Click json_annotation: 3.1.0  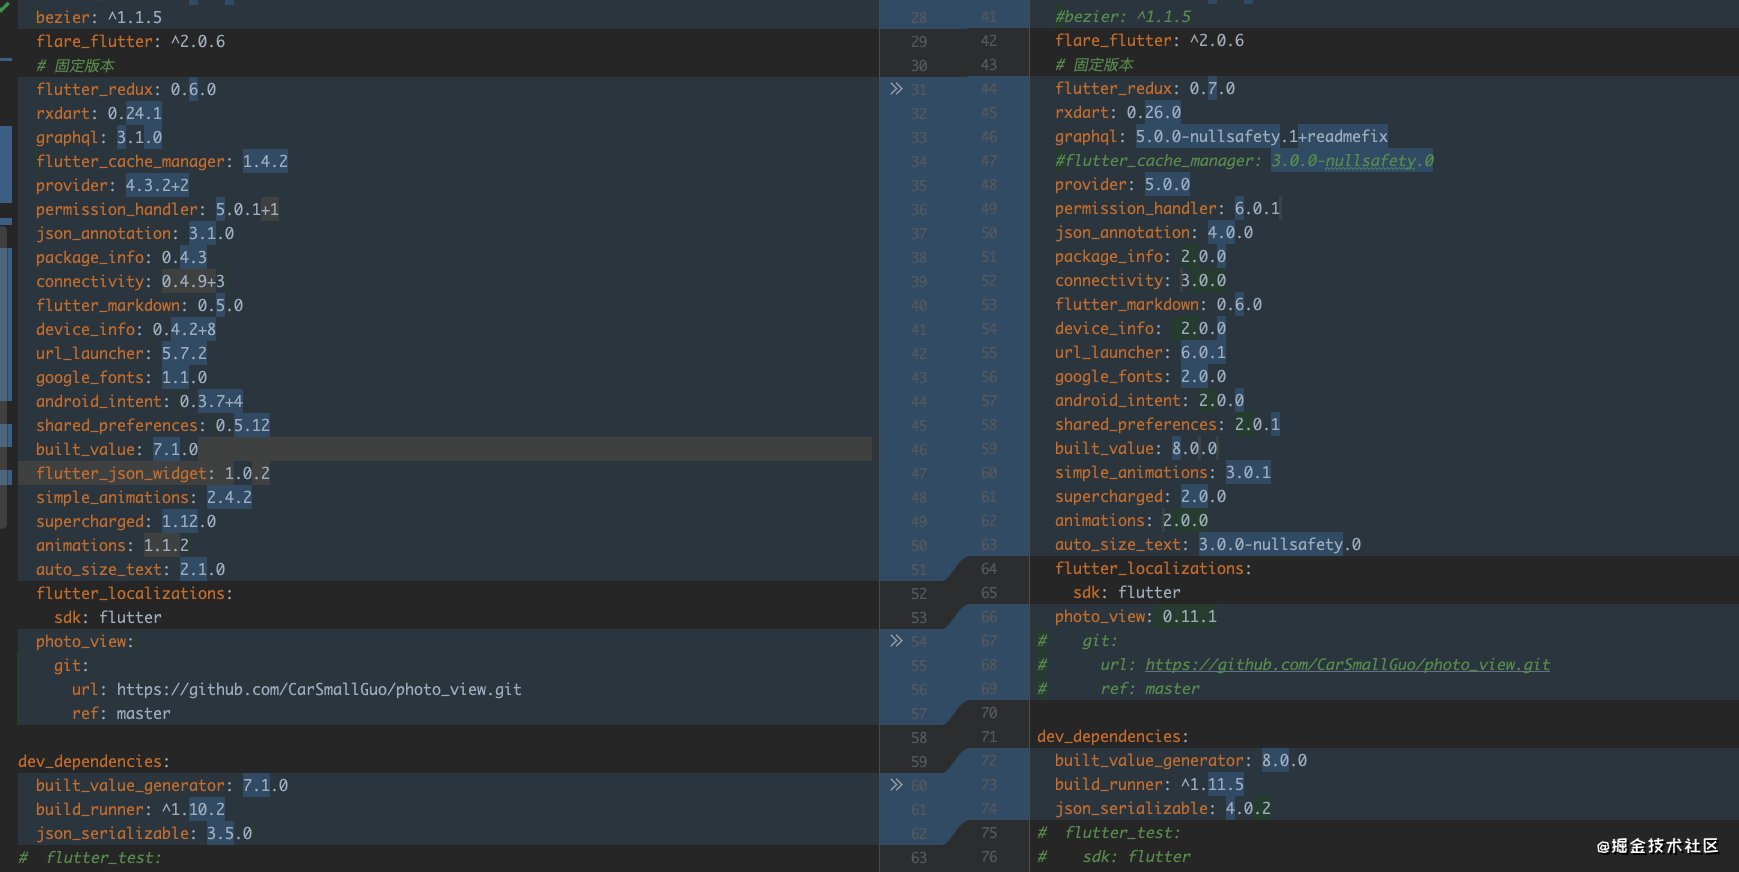click(135, 233)
